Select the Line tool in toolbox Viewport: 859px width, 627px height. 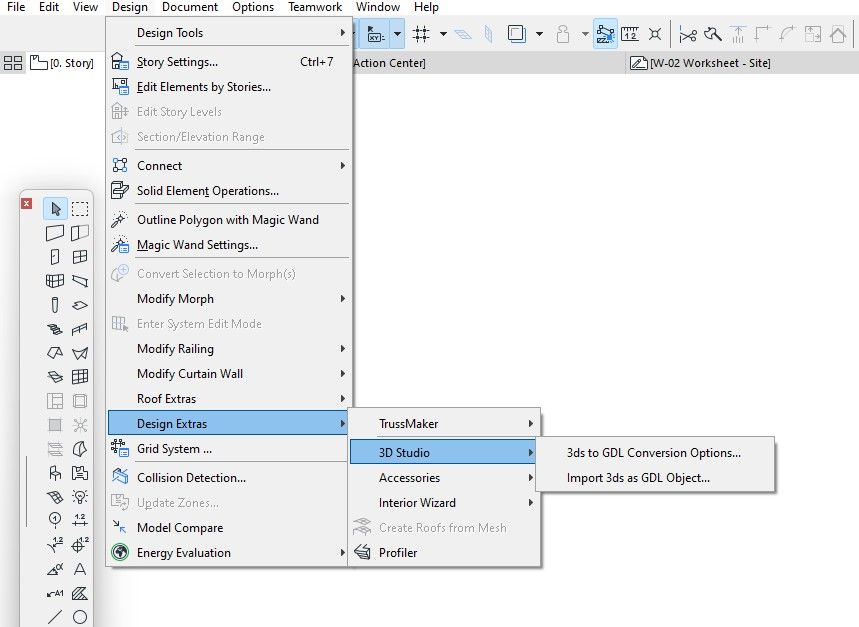click(x=55, y=617)
